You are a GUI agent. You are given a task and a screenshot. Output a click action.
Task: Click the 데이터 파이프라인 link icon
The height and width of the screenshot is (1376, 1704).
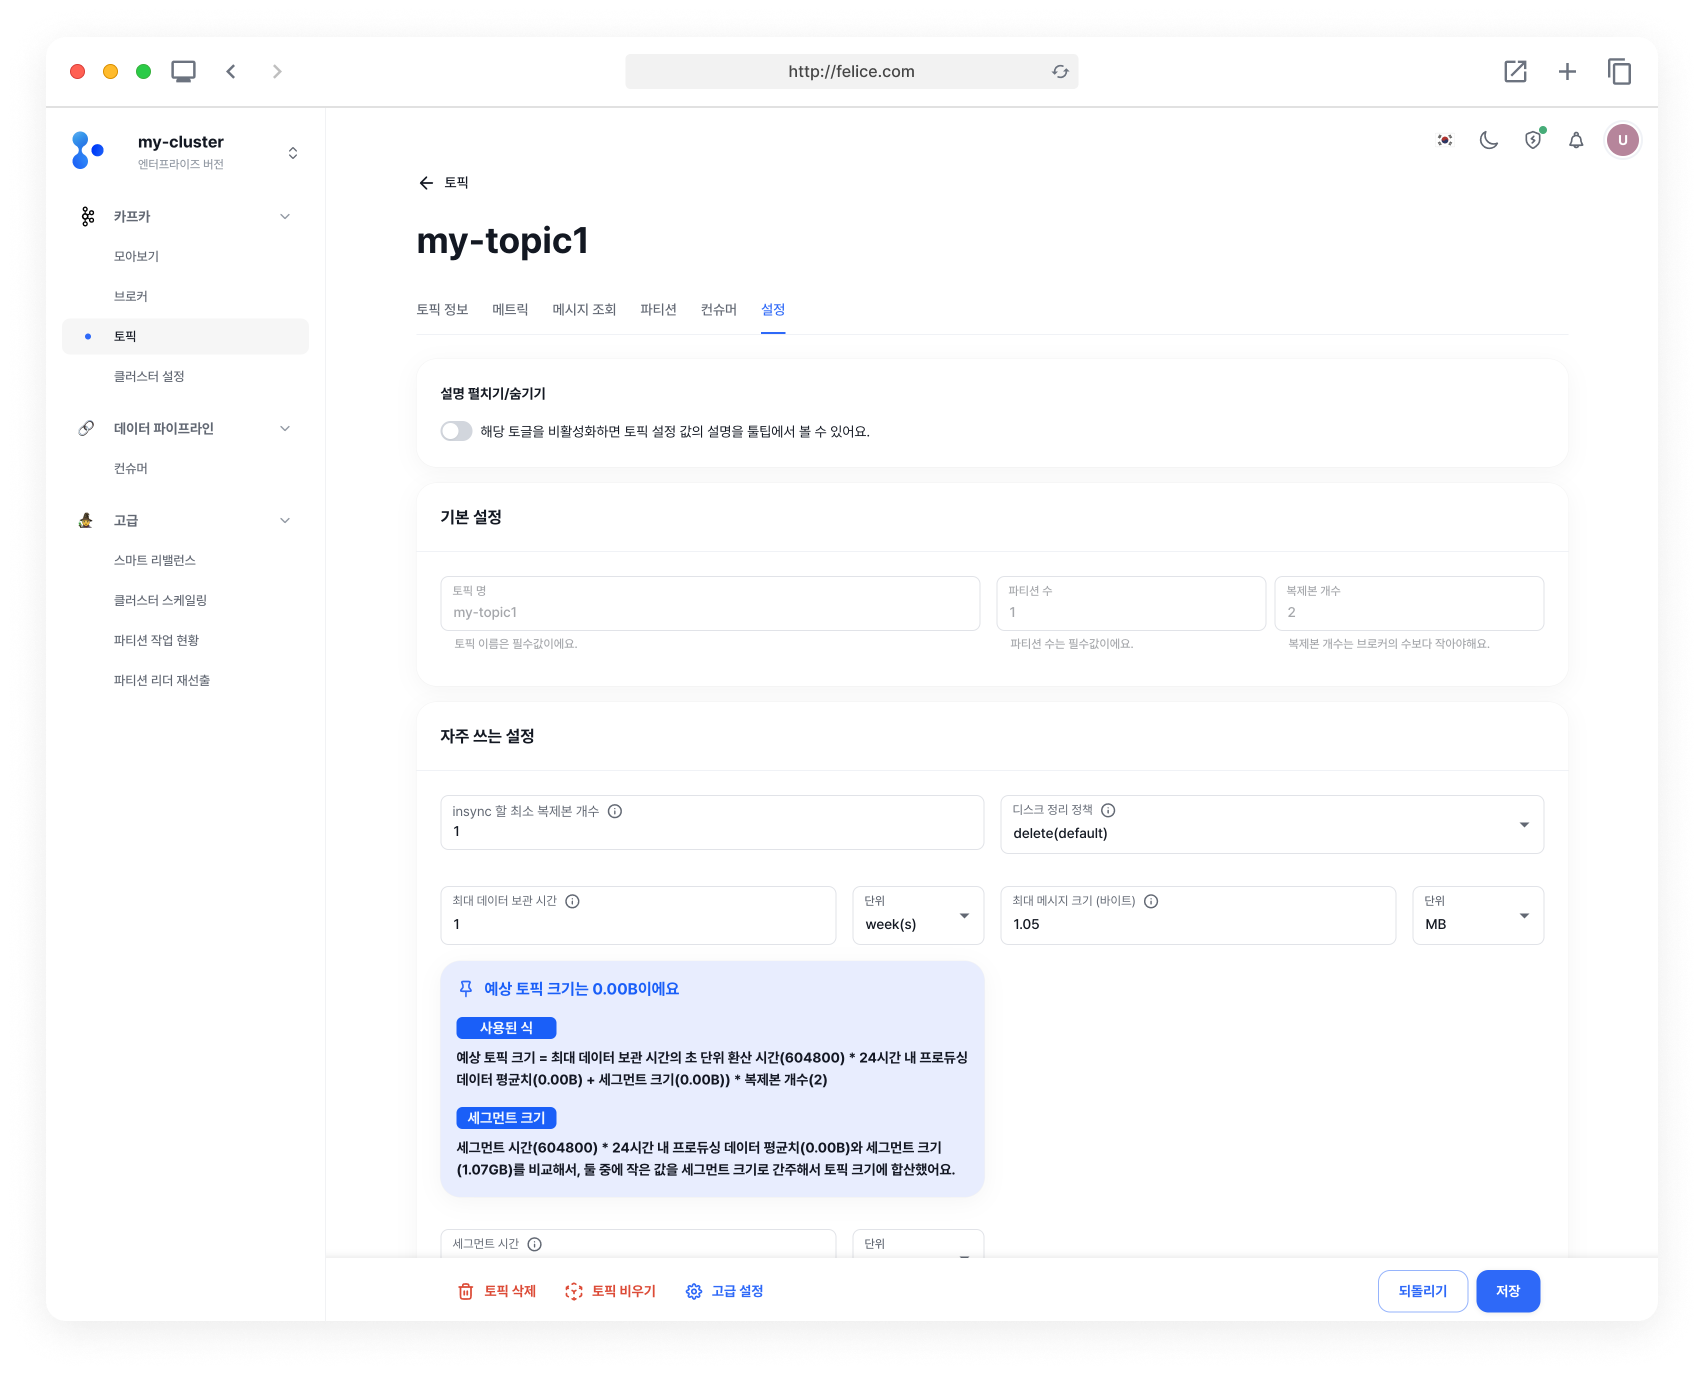pos(86,429)
